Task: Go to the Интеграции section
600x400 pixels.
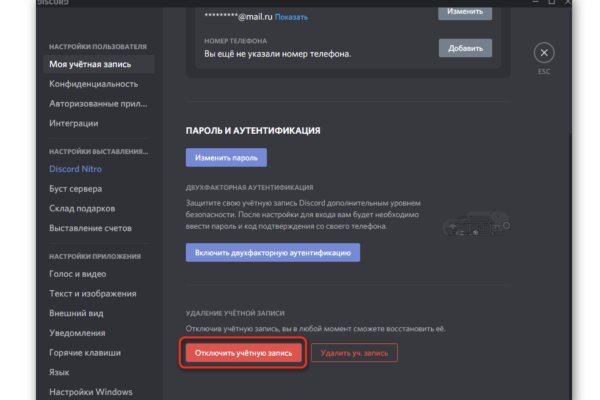Action: [x=74, y=124]
